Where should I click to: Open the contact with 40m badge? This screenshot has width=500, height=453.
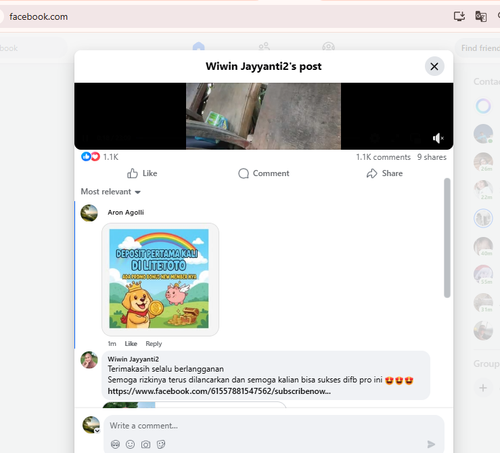[483, 246]
